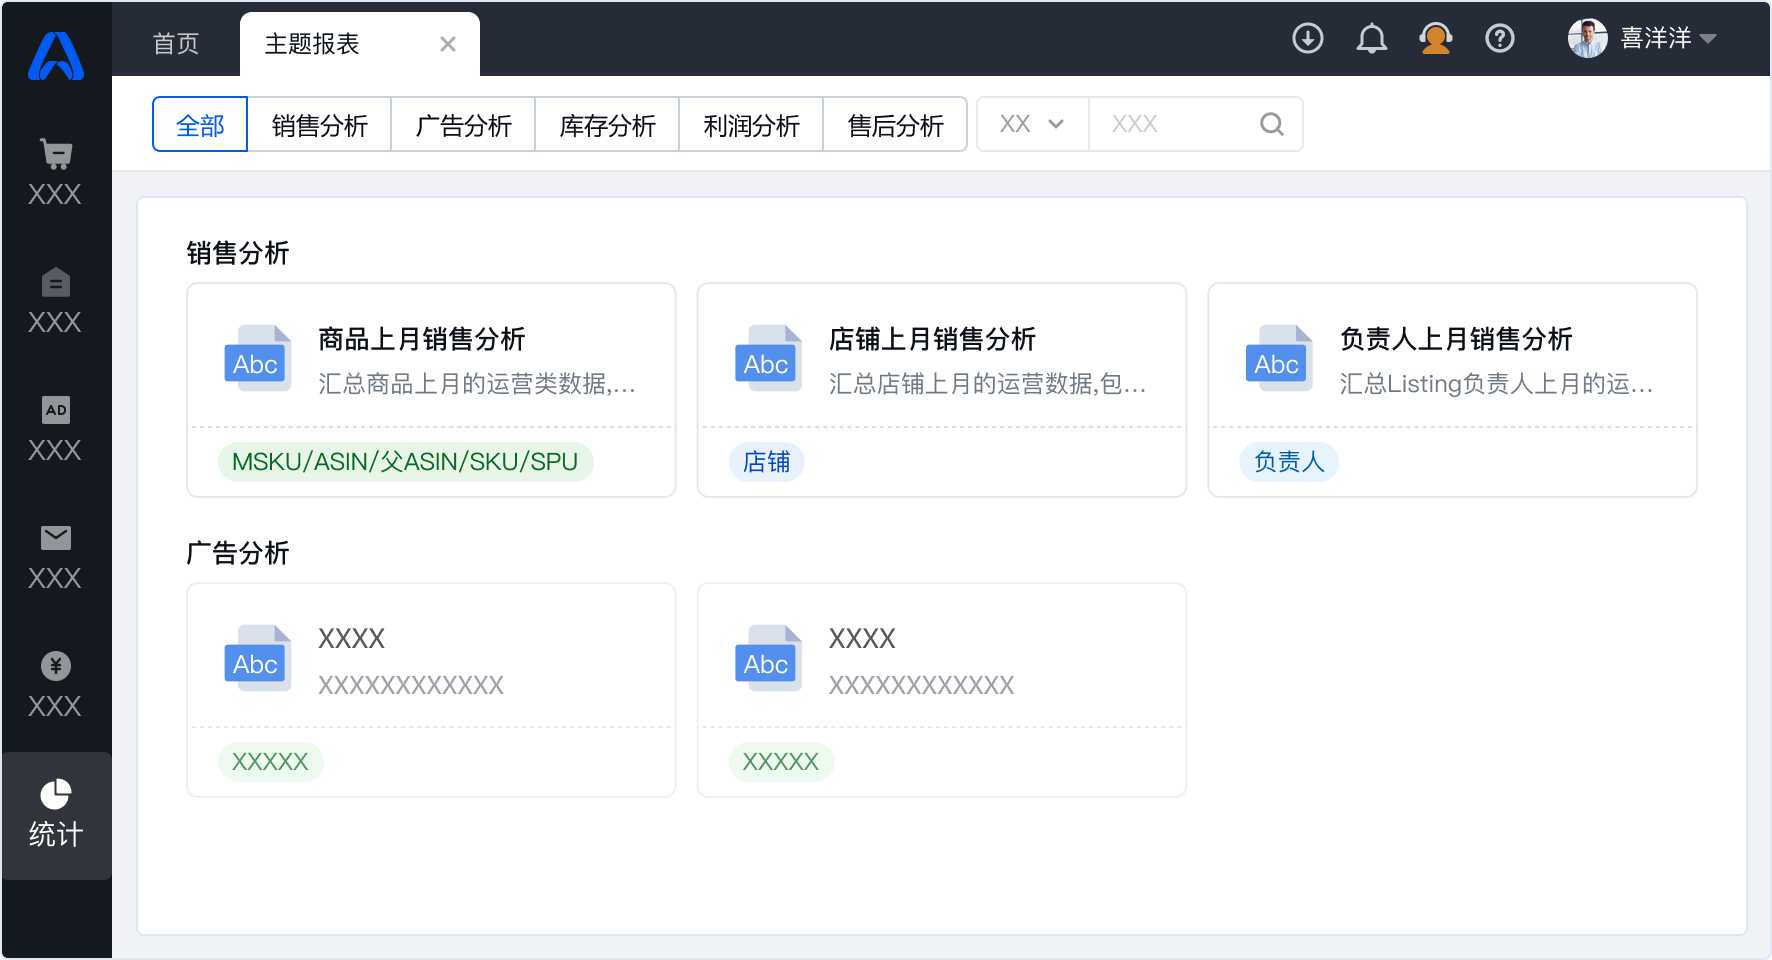Select the 销售分析 filter tab
The height and width of the screenshot is (960, 1772).
[319, 125]
